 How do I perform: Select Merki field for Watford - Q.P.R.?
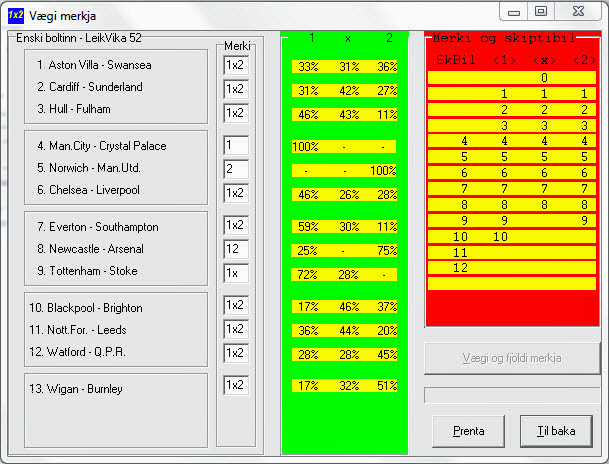(236, 353)
